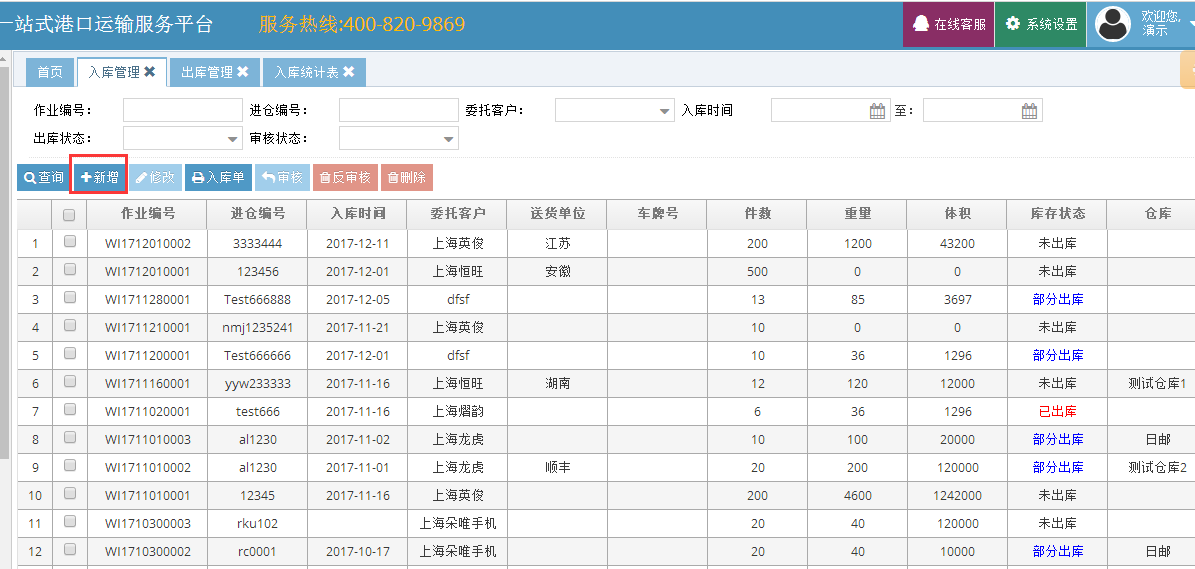Click 部分出库 link for WI1711280001
This screenshot has height=569, width=1195.
(1057, 299)
